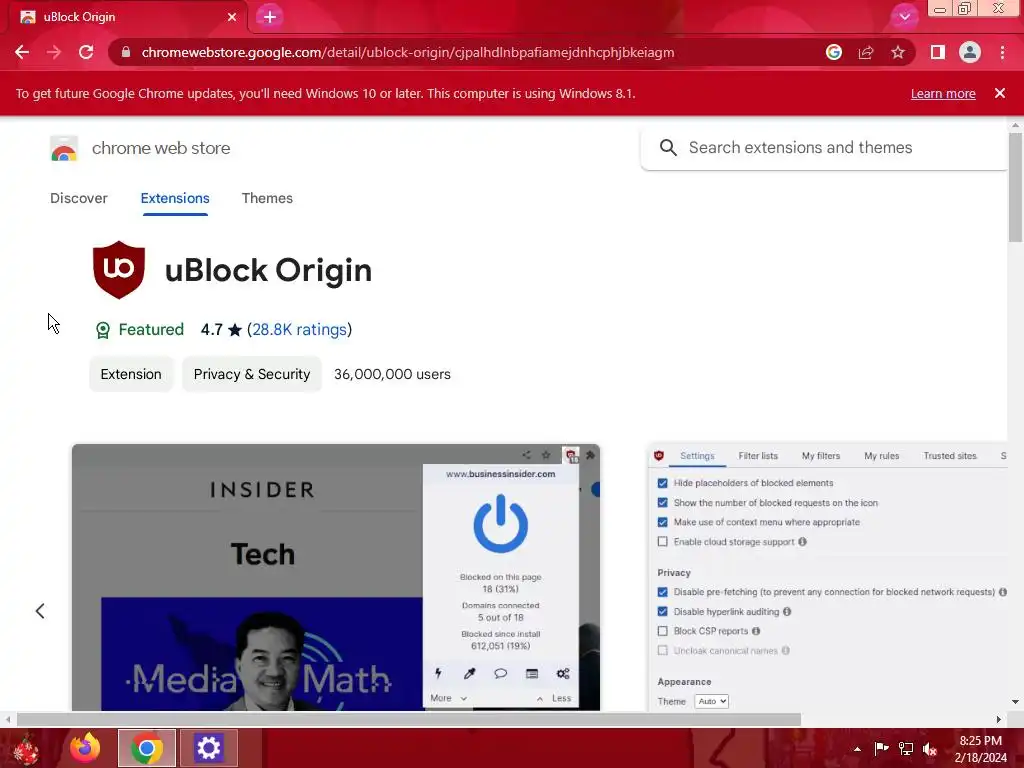Image resolution: width=1024 pixels, height=768 pixels.
Task: Toggle Uncloak canonical names checkbox
Action: tap(662, 651)
